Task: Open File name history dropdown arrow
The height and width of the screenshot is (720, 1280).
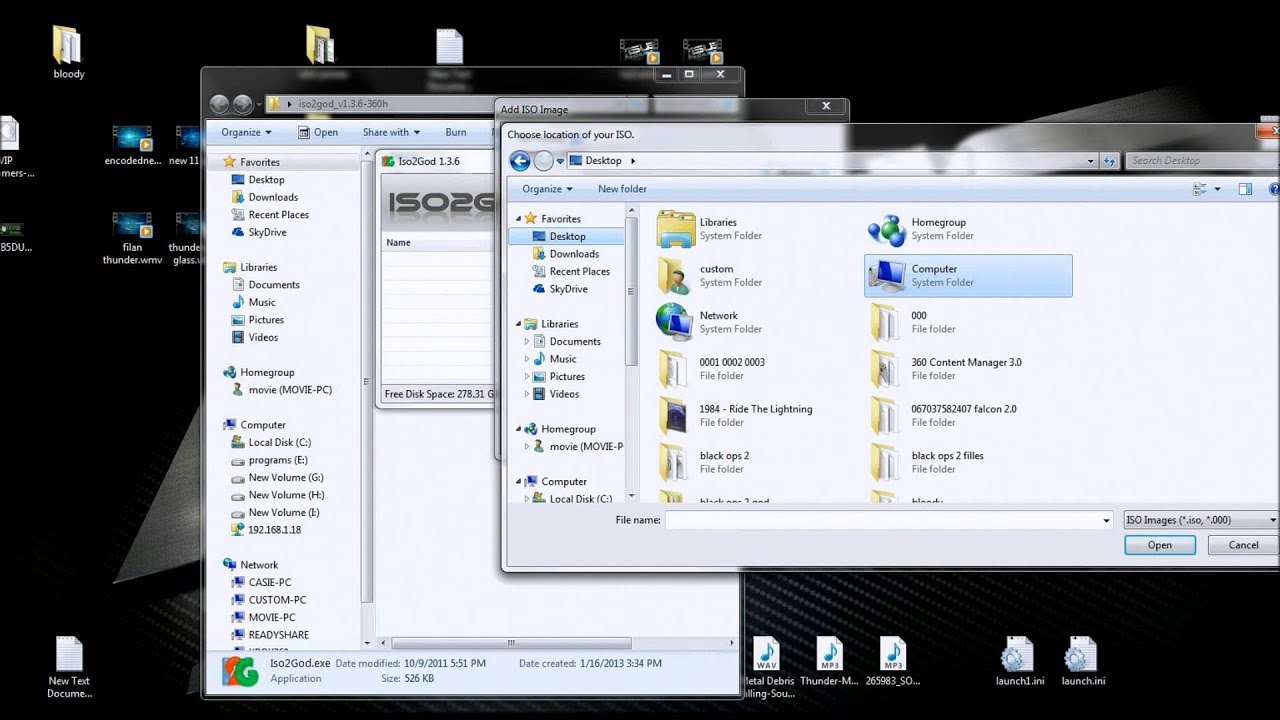Action: (1106, 520)
